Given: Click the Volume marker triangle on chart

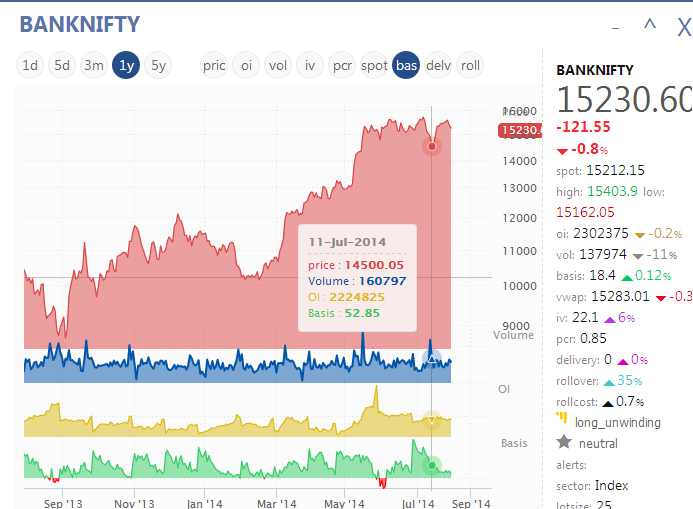Looking at the screenshot, I should point(432,358).
